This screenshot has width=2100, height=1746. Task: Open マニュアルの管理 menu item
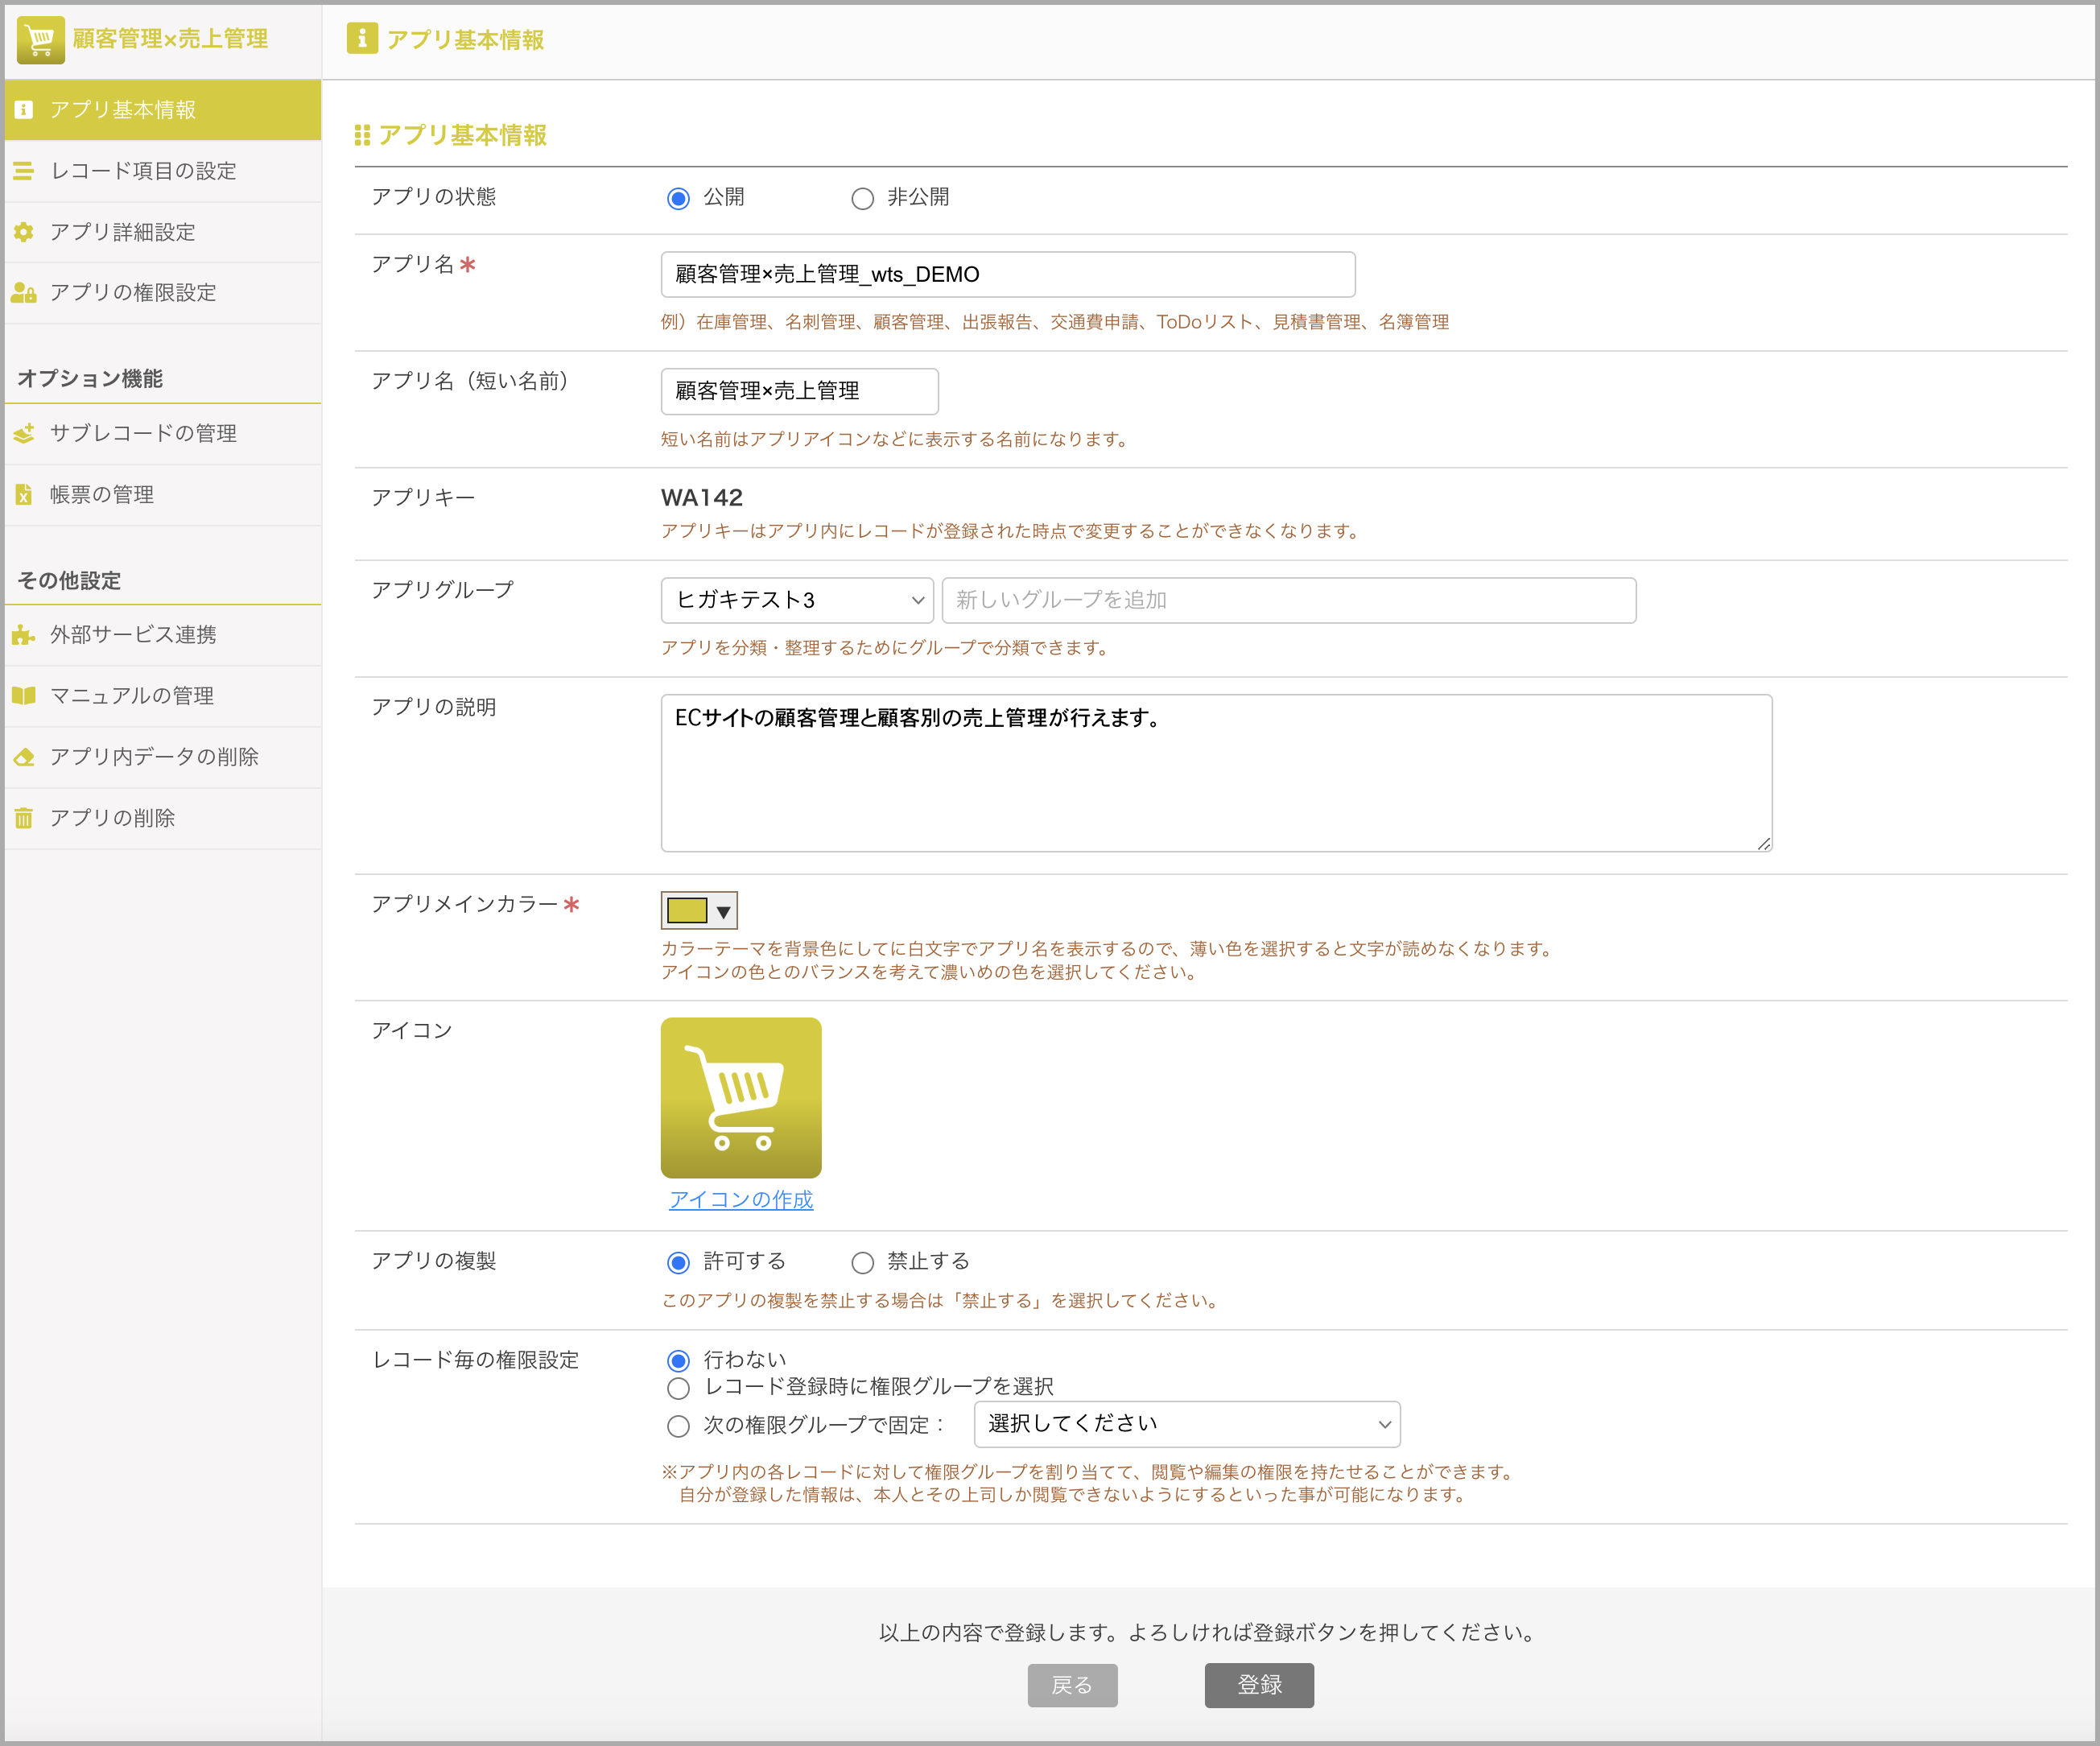coord(163,696)
